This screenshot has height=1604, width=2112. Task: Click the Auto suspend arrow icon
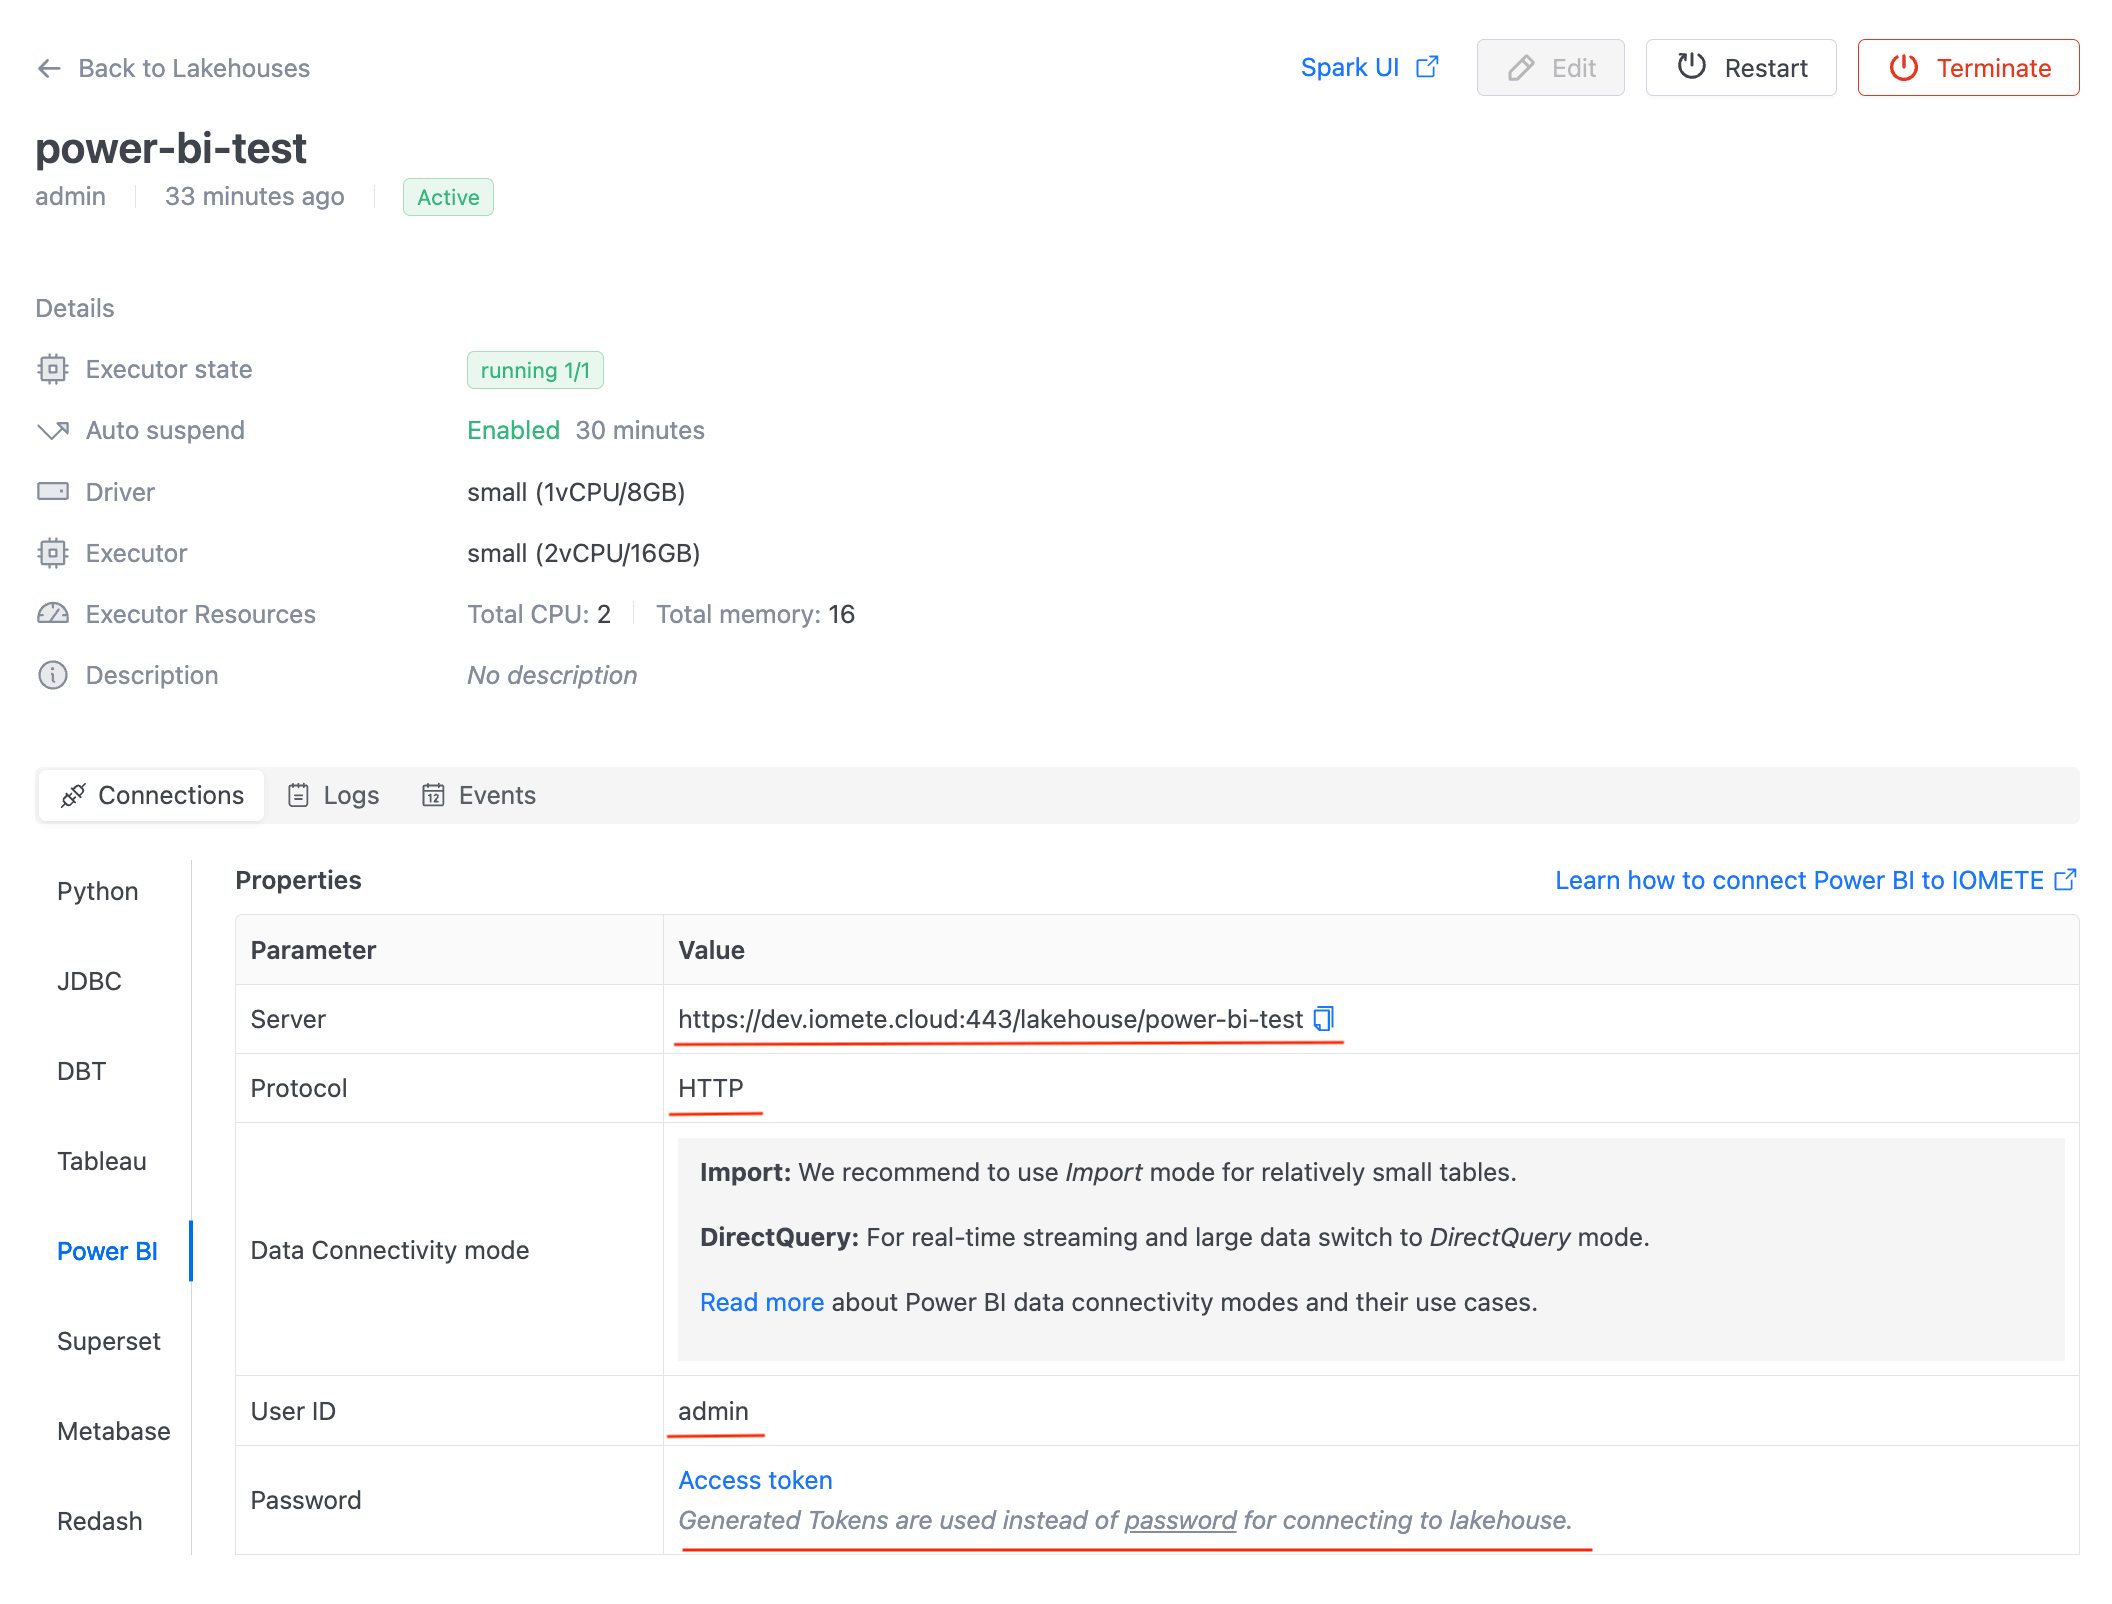click(x=53, y=430)
